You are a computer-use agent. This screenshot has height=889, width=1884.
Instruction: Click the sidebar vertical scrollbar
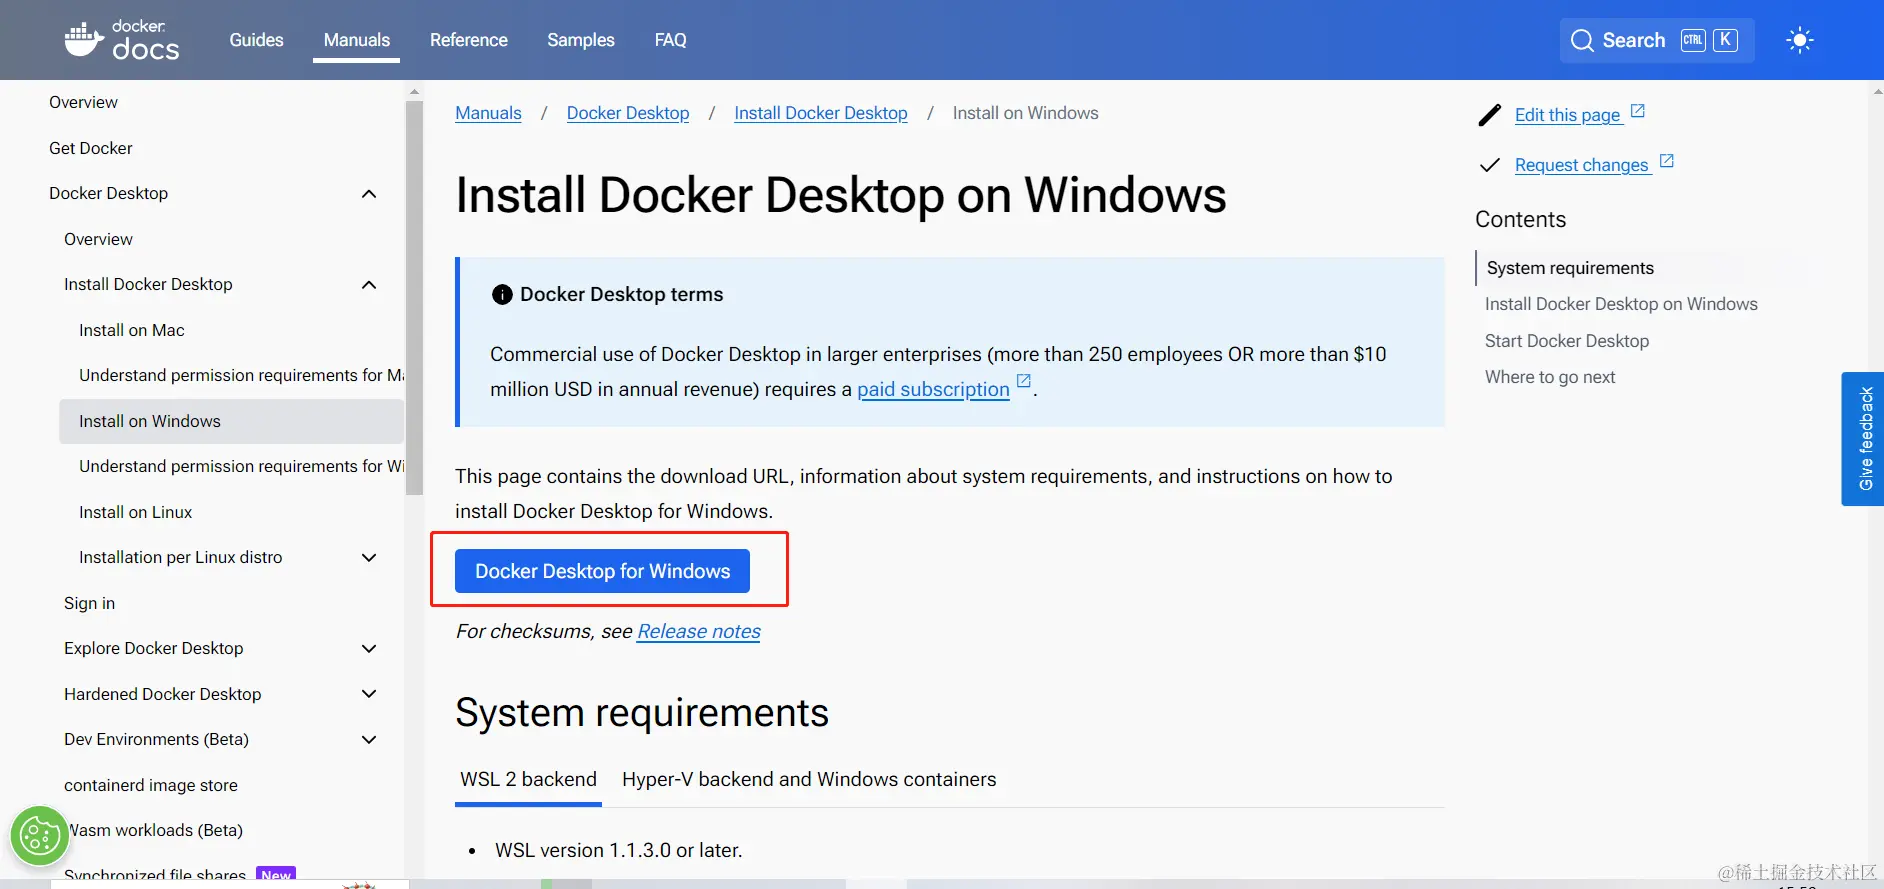coord(414,300)
